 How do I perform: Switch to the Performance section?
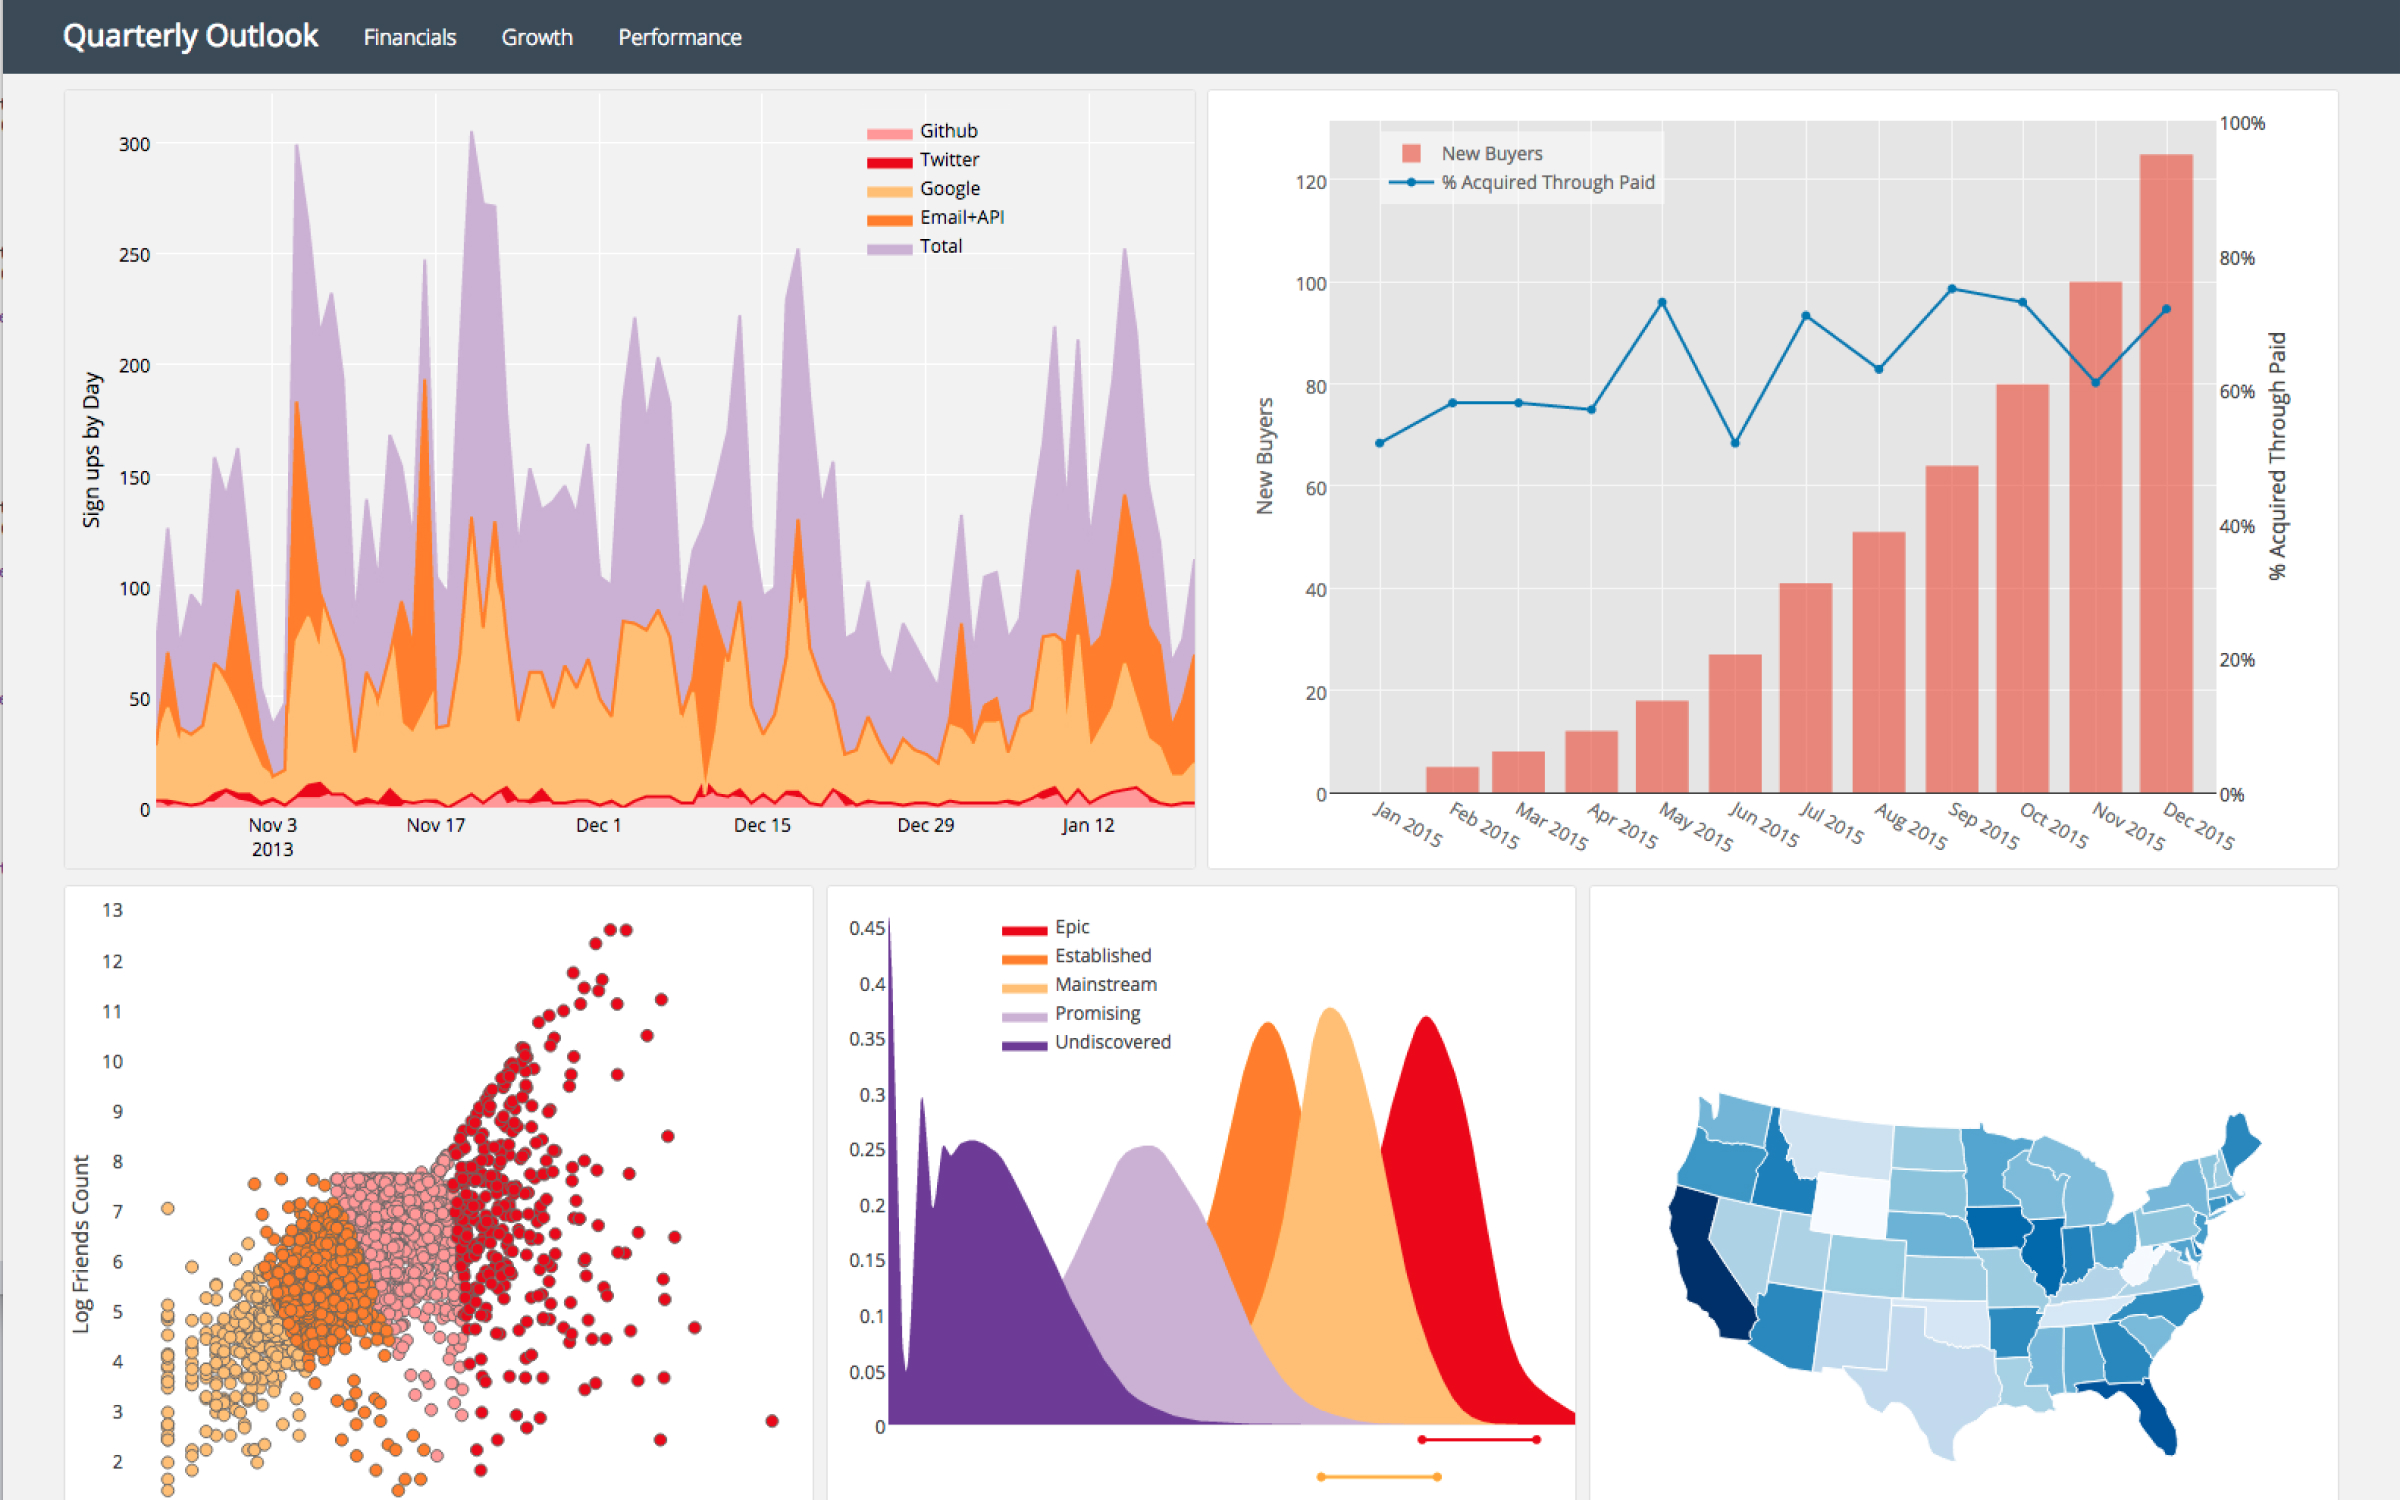tap(680, 37)
